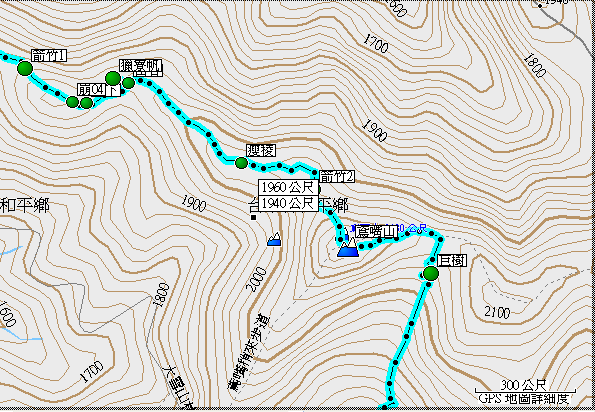Image resolution: width=595 pixels, height=412 pixels.
Task: Click the 300 公尺 map scale bar
Action: click(525, 388)
